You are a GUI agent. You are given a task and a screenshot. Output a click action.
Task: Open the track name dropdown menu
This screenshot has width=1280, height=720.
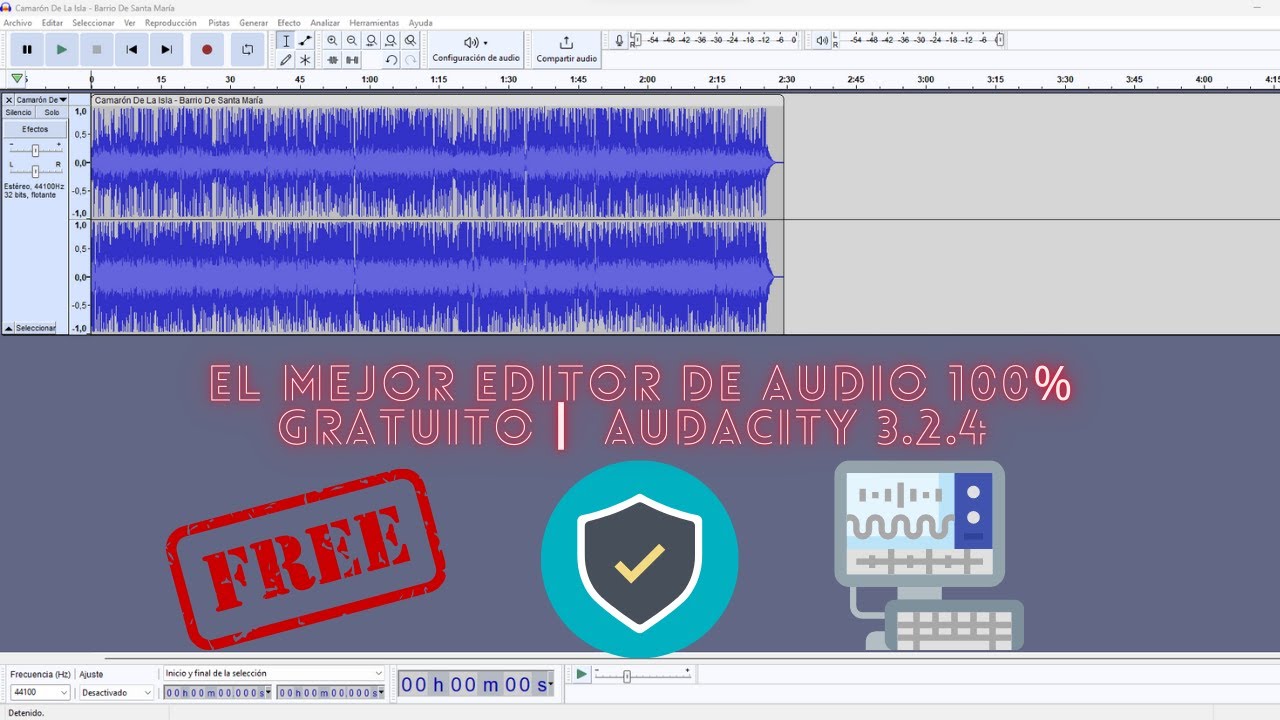42,100
